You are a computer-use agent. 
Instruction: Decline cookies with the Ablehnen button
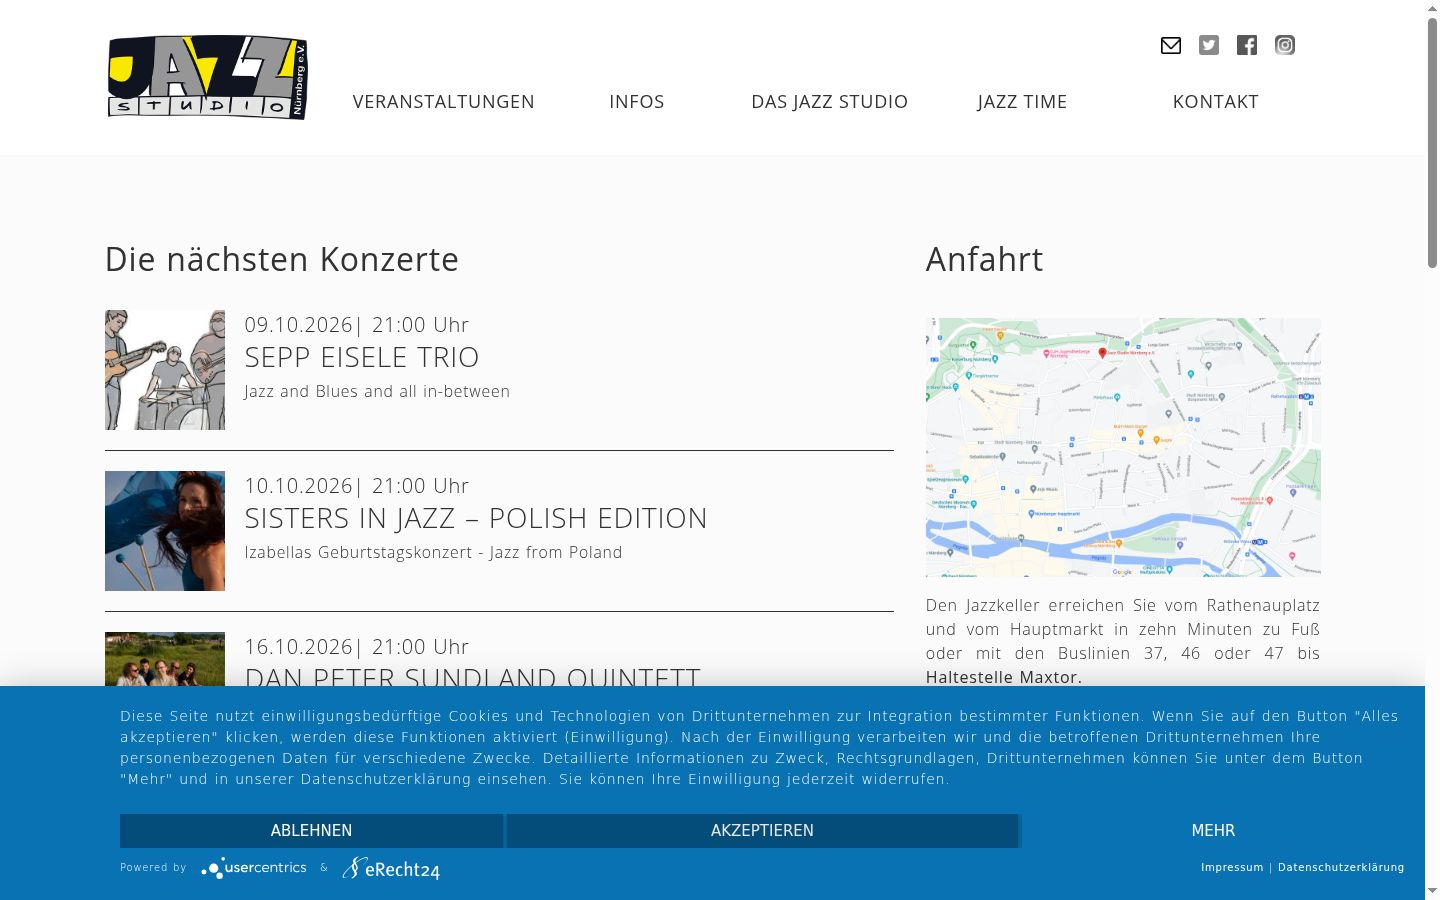tap(311, 831)
